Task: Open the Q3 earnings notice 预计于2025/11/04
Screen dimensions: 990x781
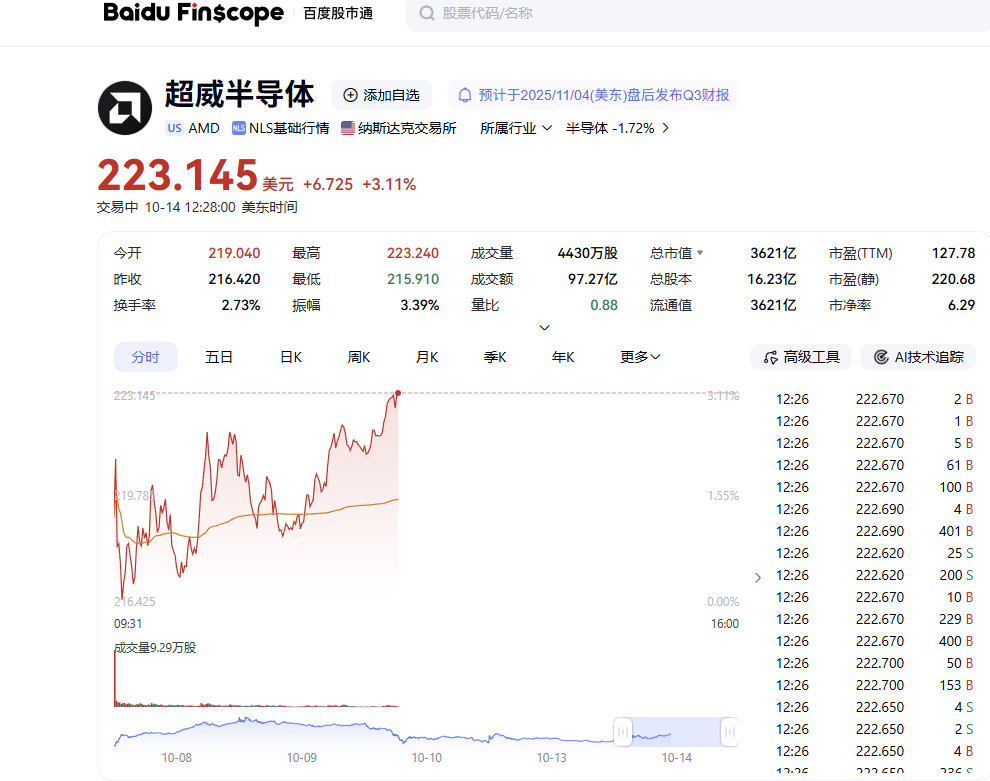Action: pyautogui.click(x=593, y=95)
